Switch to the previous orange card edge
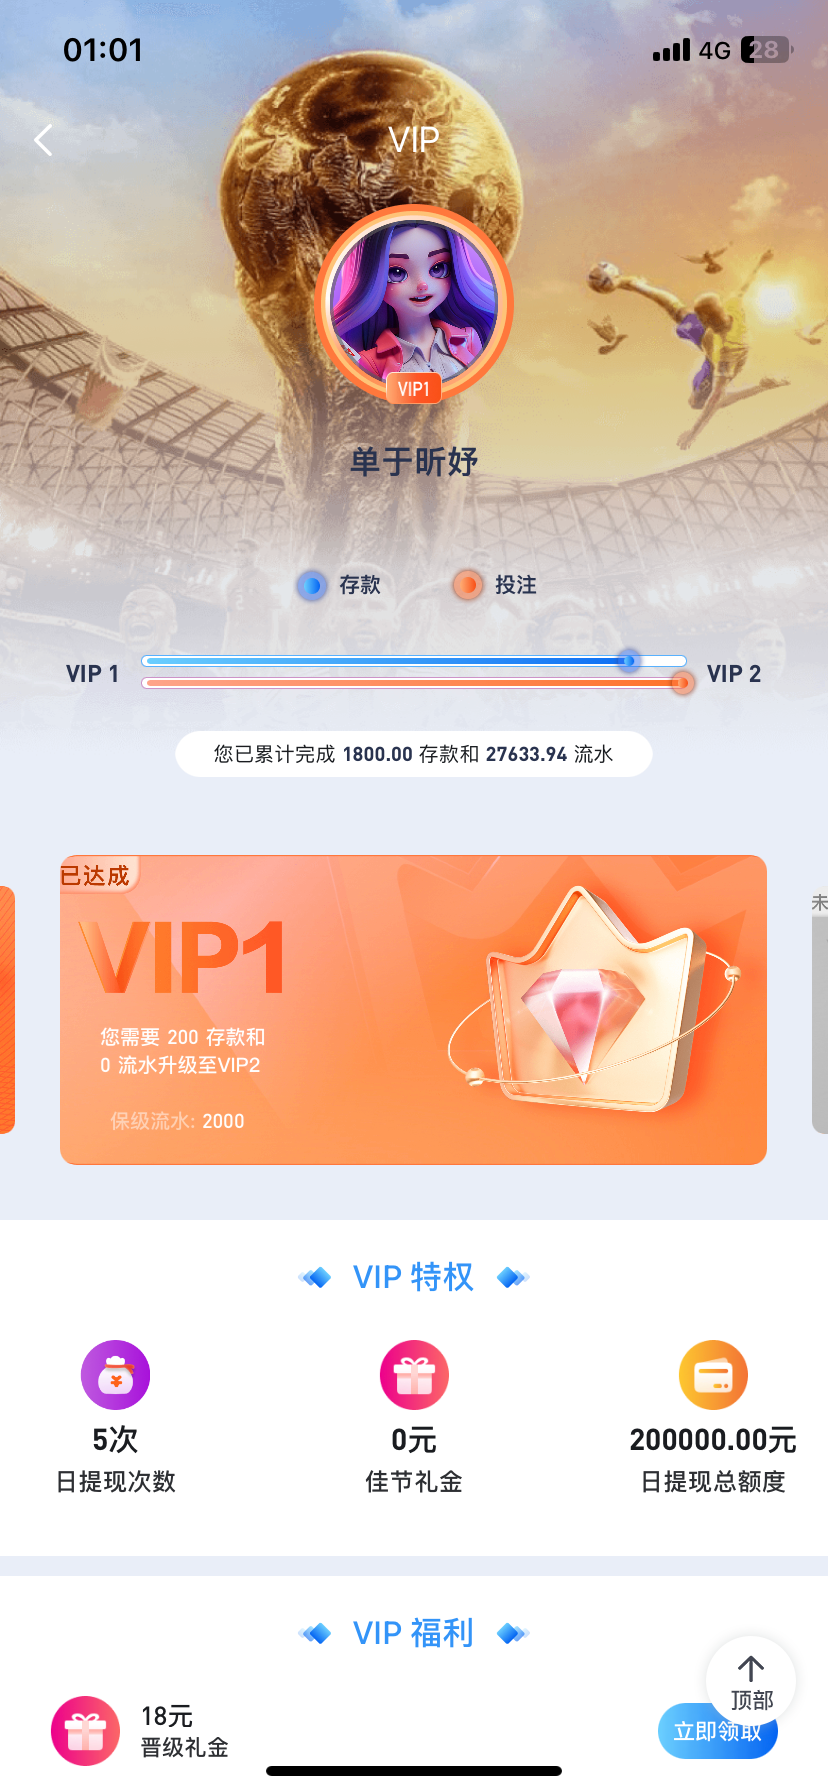Viewport: 828px width, 1792px height. [x=7, y=1010]
